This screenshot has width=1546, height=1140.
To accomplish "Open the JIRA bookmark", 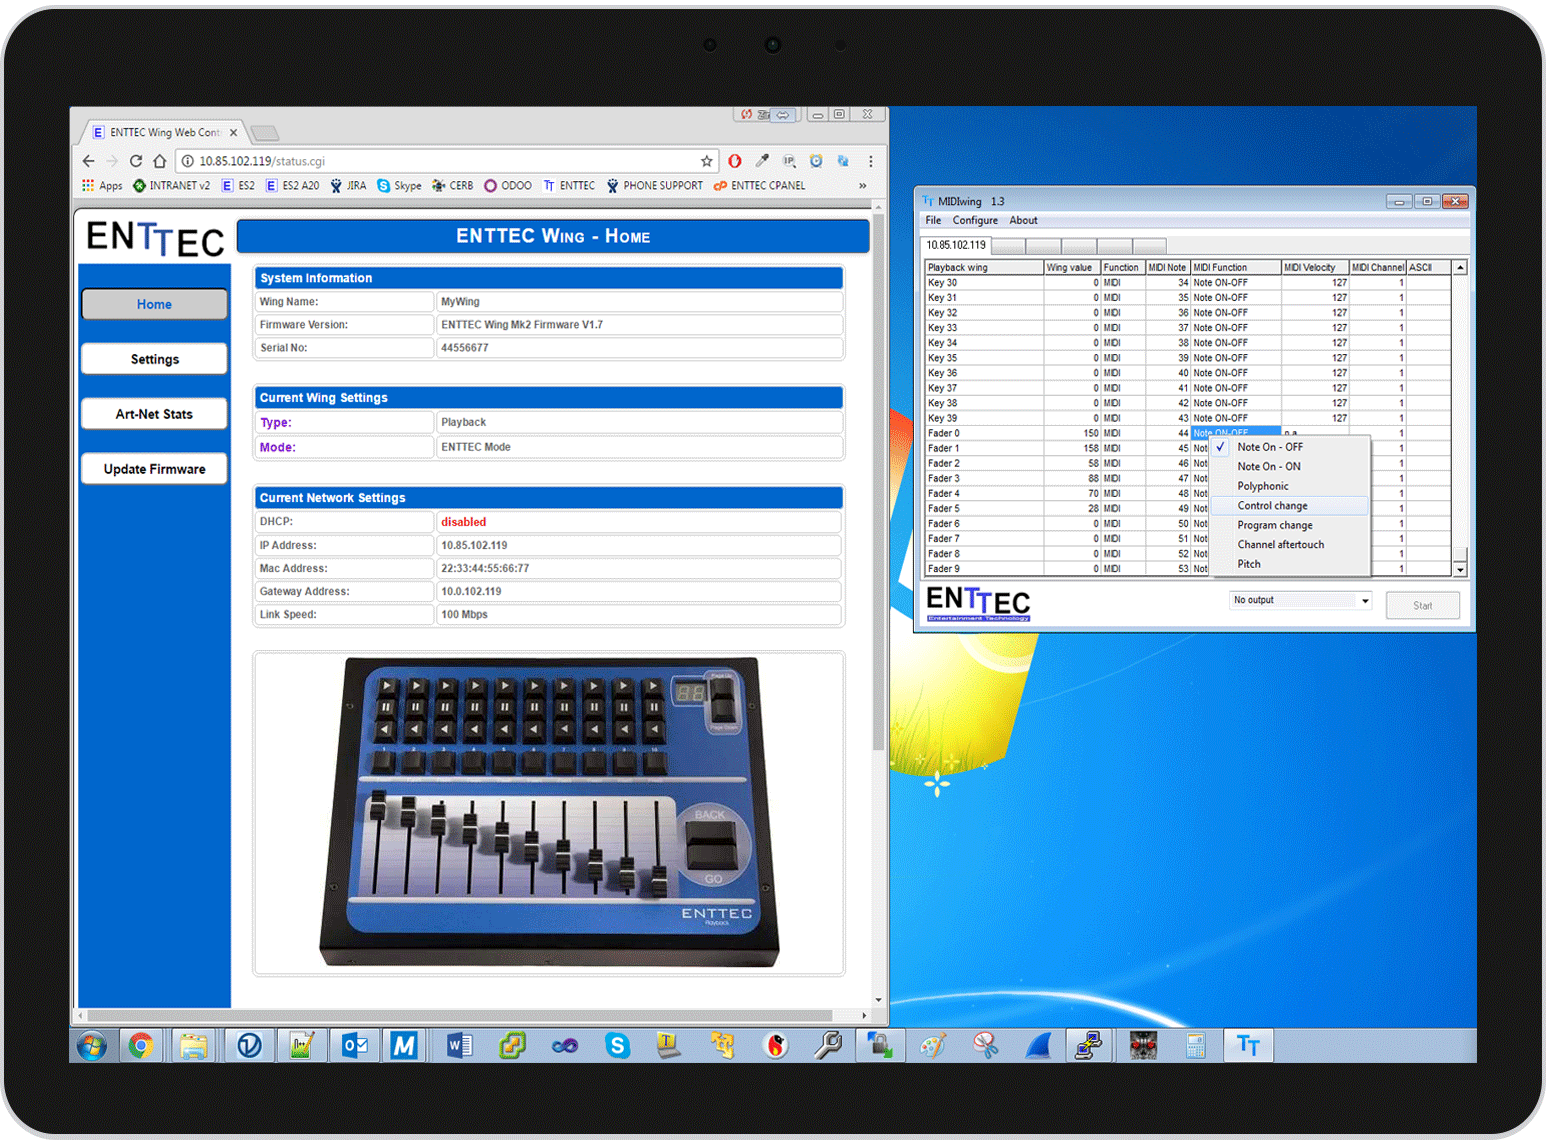I will [348, 186].
